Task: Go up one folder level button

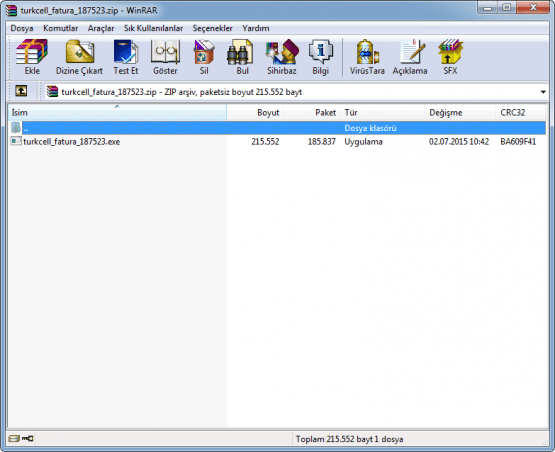Action: pos(21,91)
